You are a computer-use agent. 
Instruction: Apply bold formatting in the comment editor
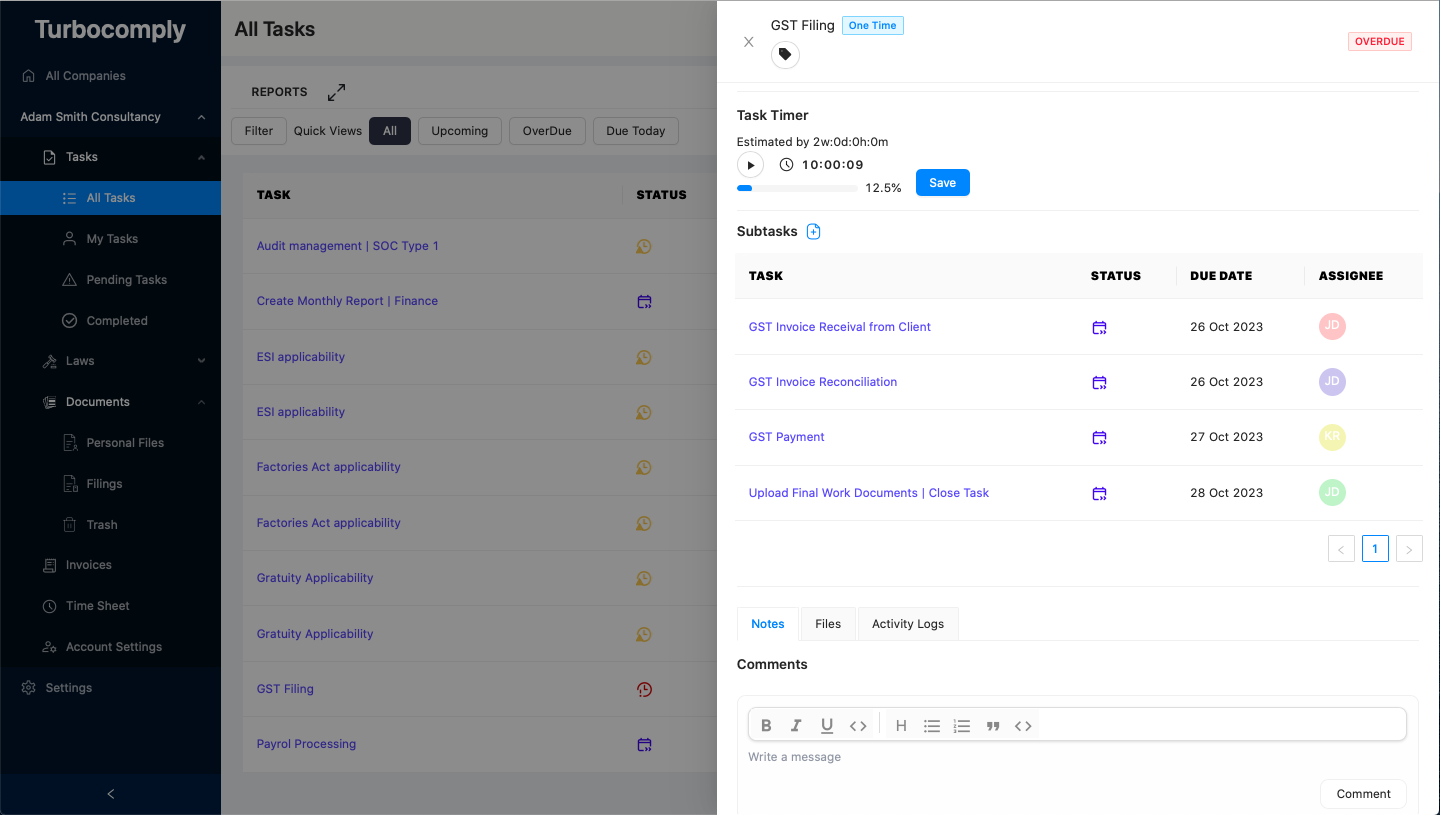click(766, 725)
